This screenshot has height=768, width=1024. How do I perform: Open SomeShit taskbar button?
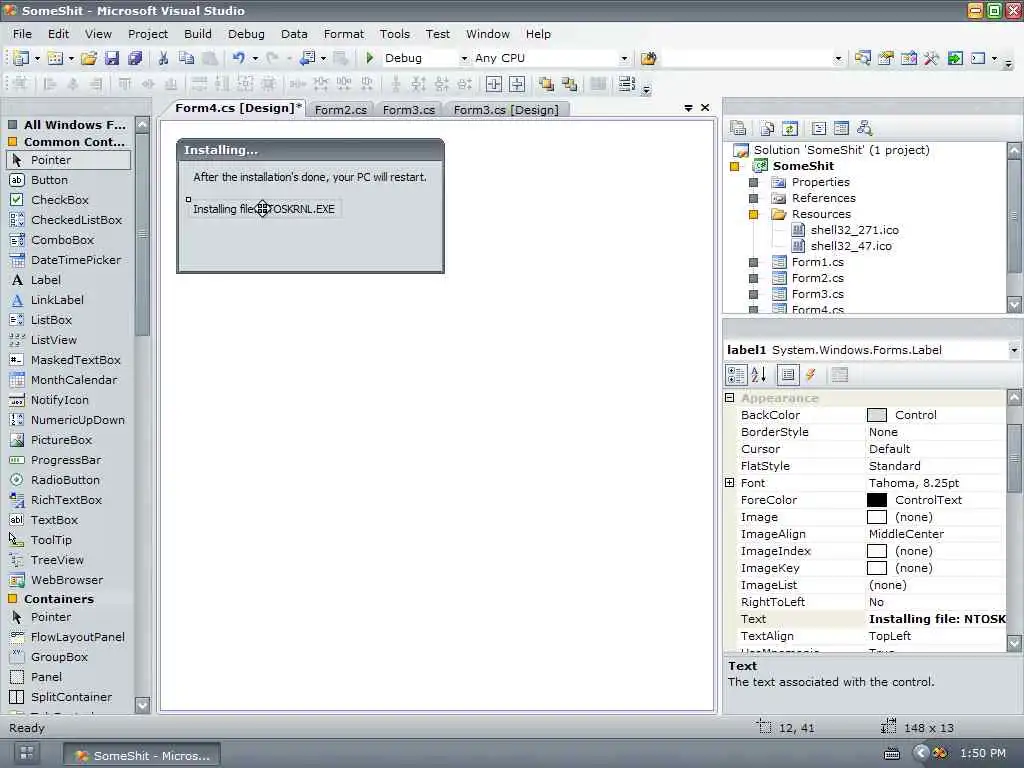pyautogui.click(x=142, y=756)
